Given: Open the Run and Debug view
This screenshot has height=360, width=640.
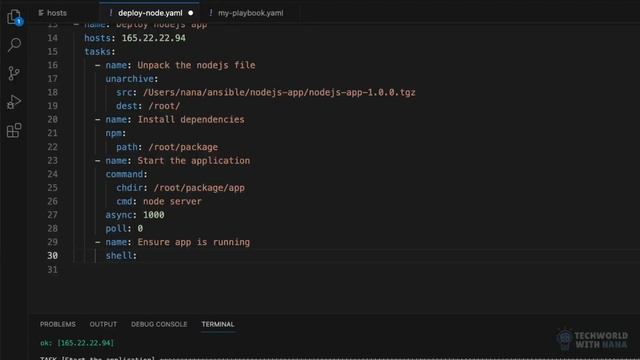Looking at the screenshot, I should 14,102.
